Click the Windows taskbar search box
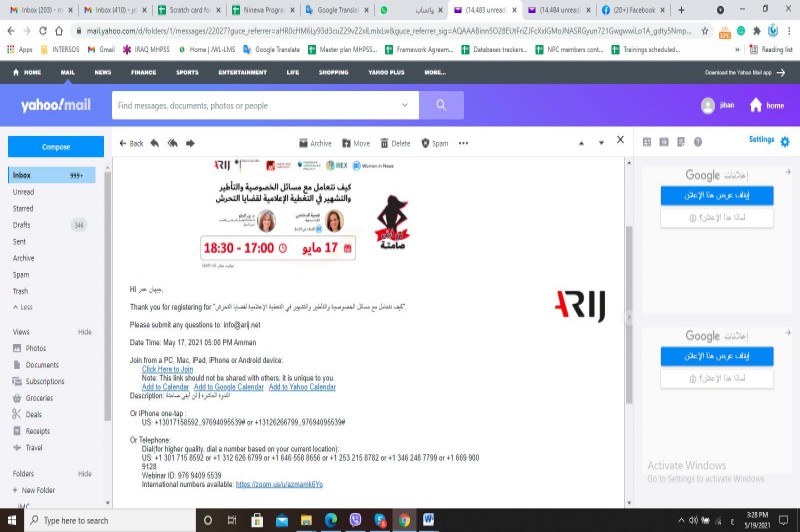Viewport: 800px width, 532px height. coord(100,520)
